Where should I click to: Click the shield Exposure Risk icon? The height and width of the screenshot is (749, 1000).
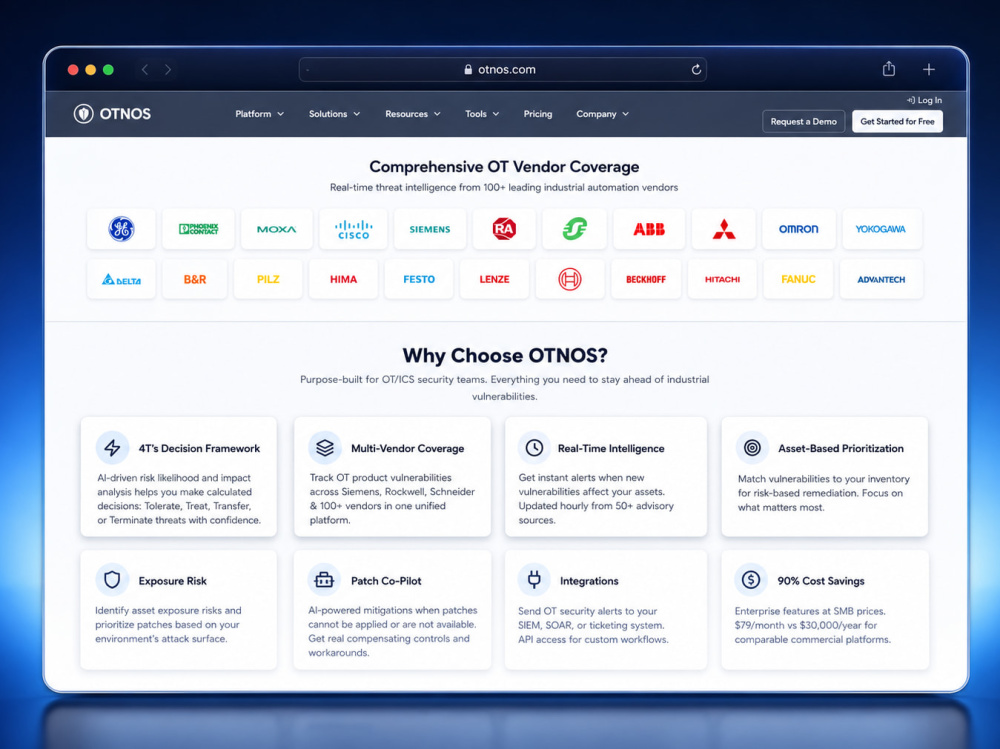pos(112,580)
